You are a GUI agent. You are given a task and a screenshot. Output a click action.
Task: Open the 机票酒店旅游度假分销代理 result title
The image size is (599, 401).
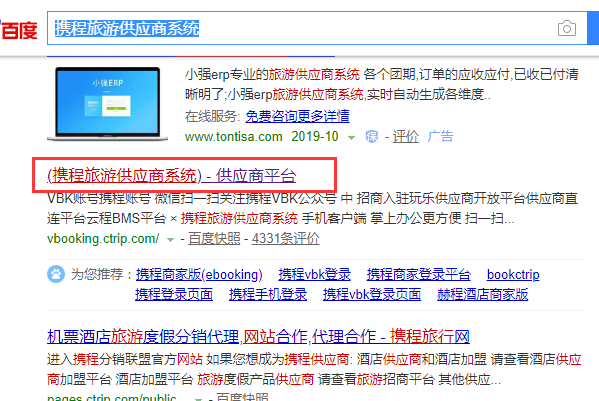(258, 337)
